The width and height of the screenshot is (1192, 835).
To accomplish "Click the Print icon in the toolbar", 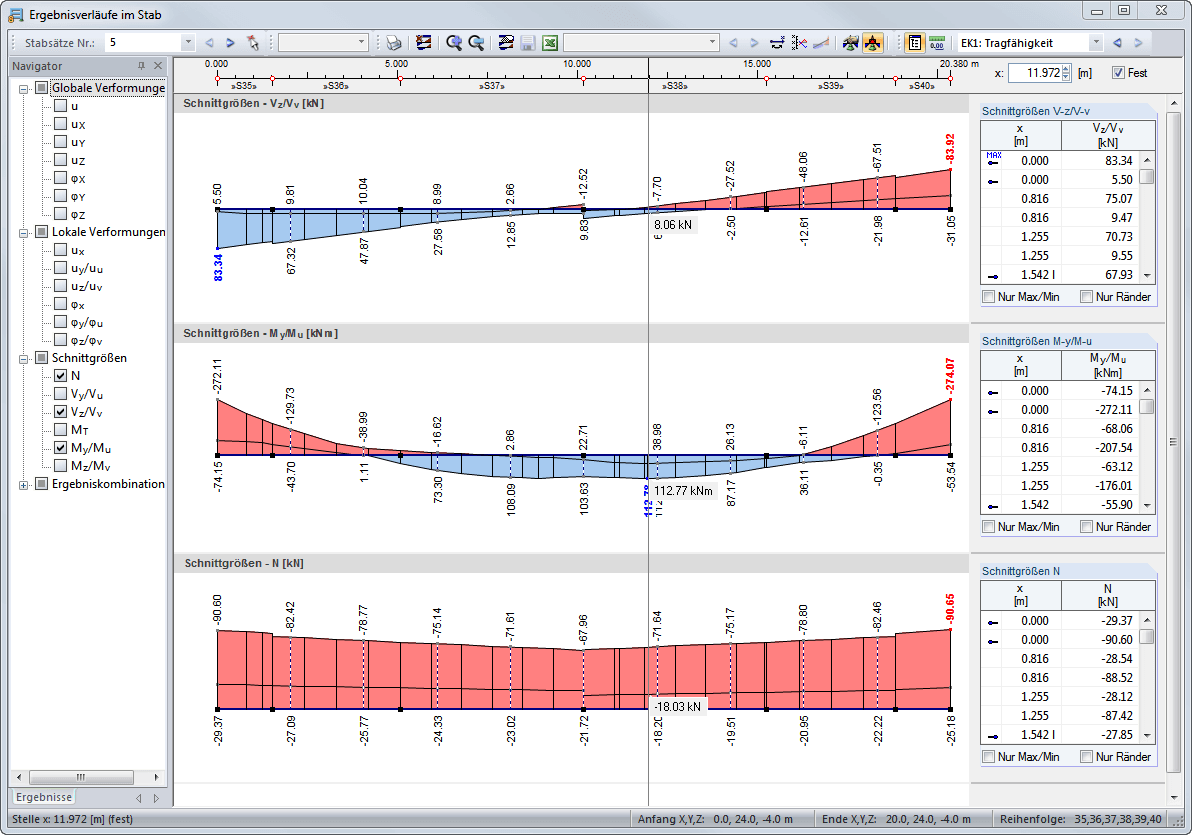I will [x=395, y=42].
